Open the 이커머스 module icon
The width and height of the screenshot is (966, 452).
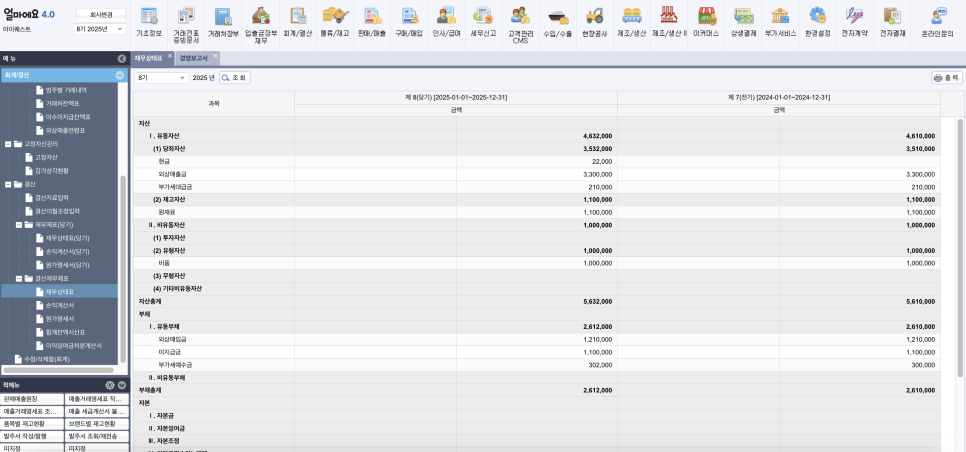coord(707,17)
